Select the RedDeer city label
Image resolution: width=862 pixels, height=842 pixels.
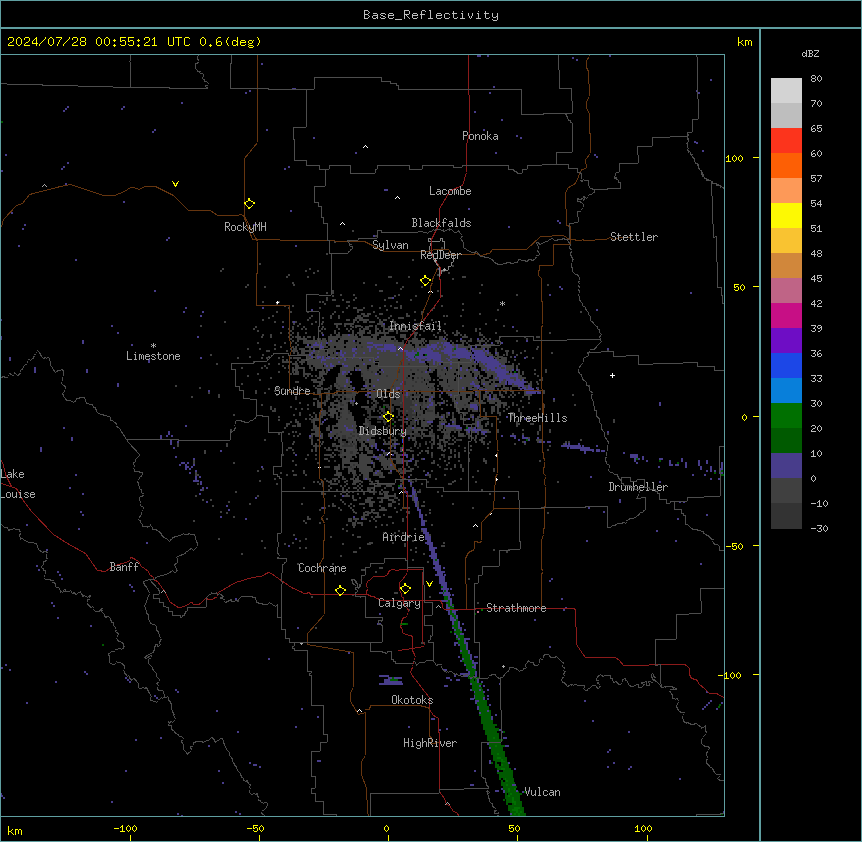440,255
